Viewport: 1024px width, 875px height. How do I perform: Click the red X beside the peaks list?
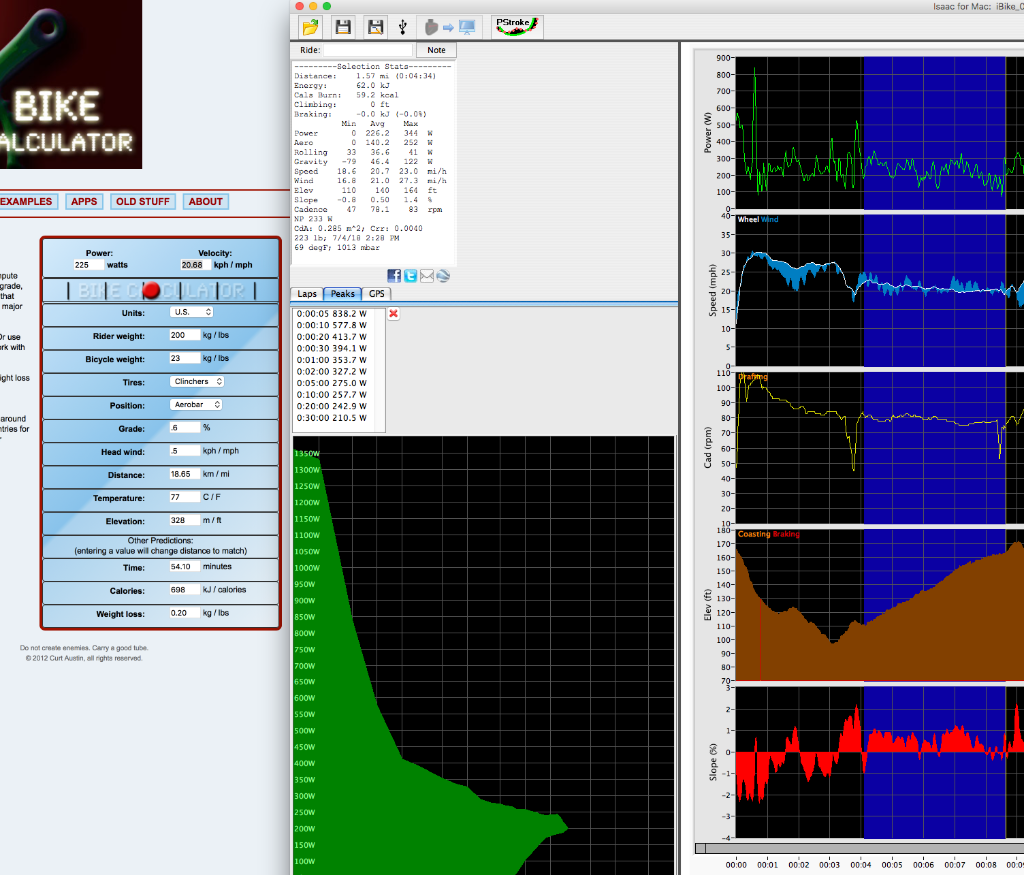393,314
